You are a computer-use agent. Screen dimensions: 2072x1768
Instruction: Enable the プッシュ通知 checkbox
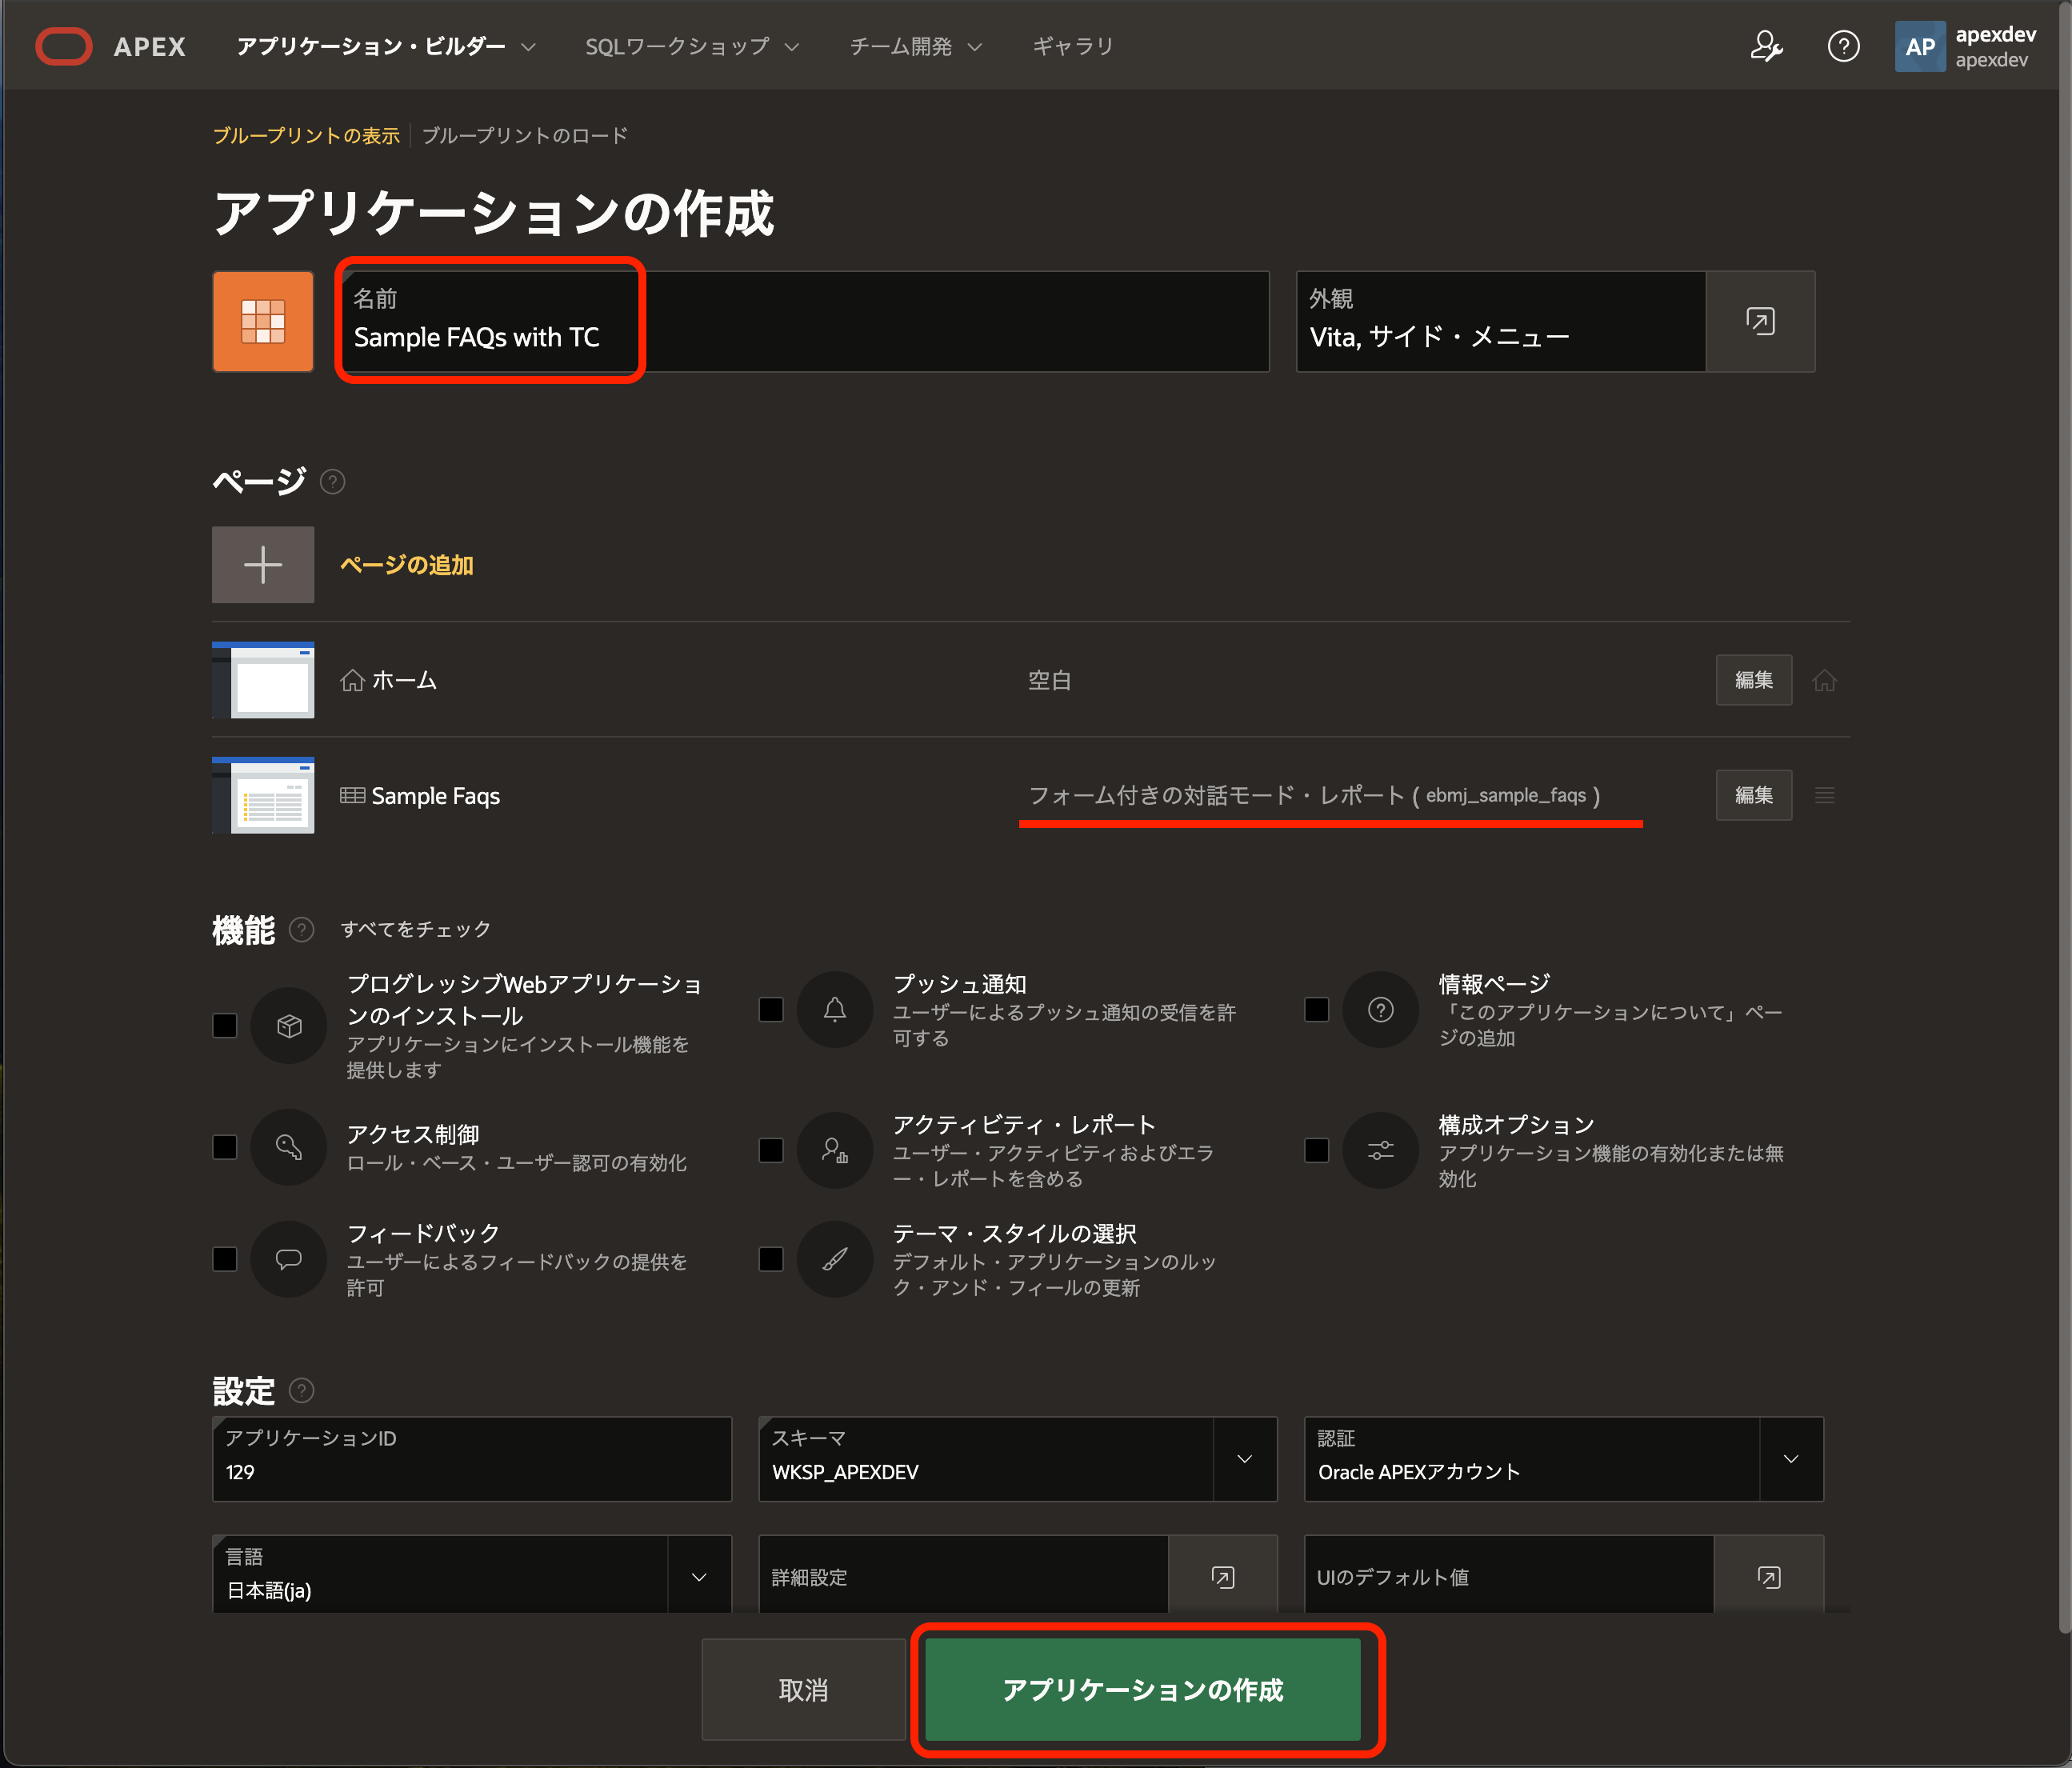point(771,1009)
